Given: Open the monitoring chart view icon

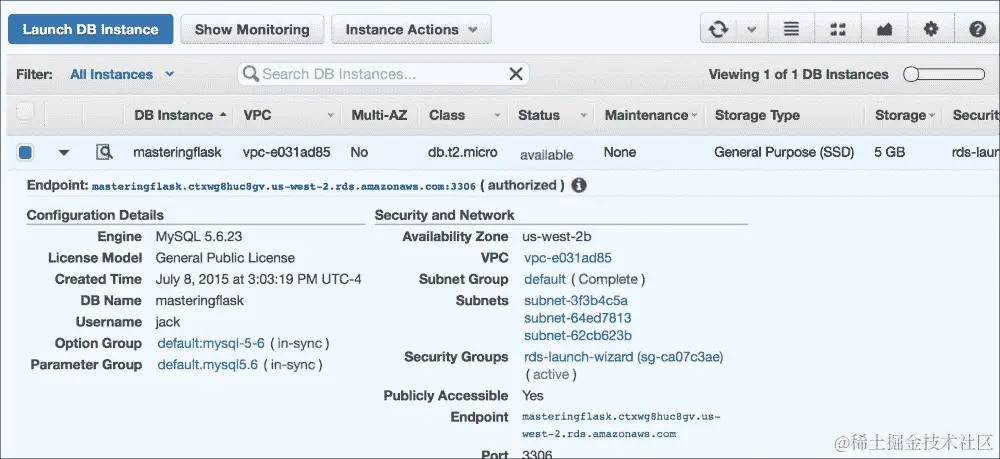Looking at the screenshot, I should pos(885,30).
